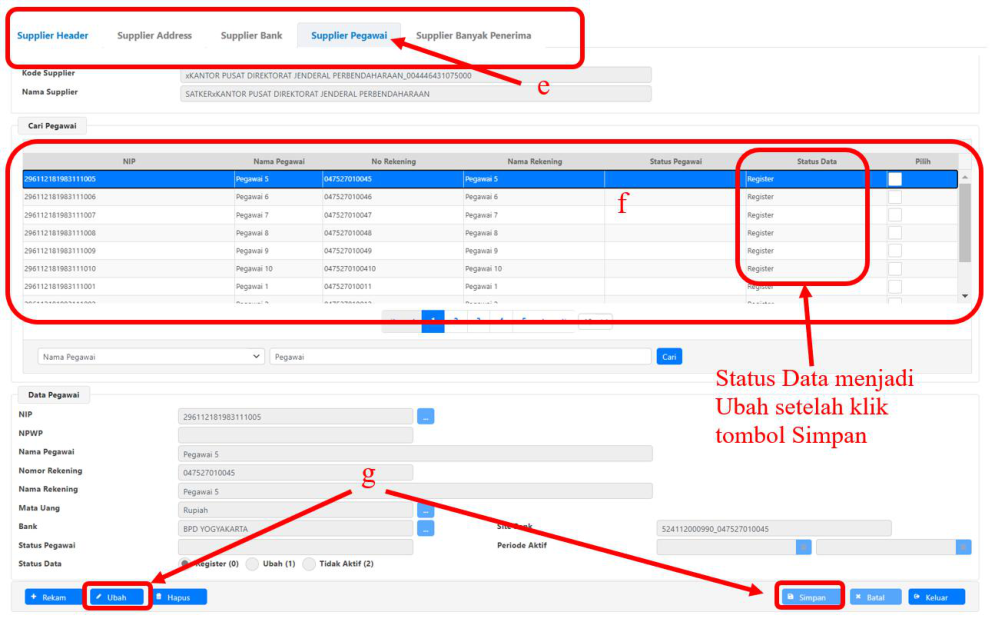This screenshot has width=995, height=622.
Task: Open the Supplier Address tab
Action: click(x=154, y=36)
